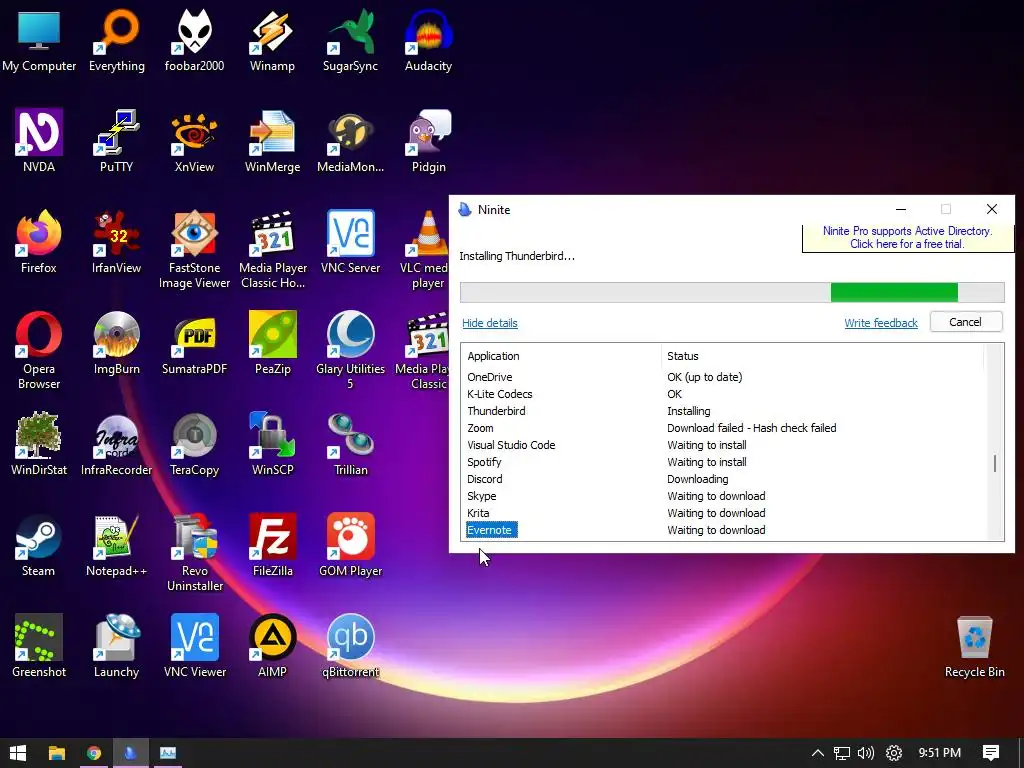Select the Evernote highlighted row
Viewport: 1024px width, 768px height.
tap(724, 530)
